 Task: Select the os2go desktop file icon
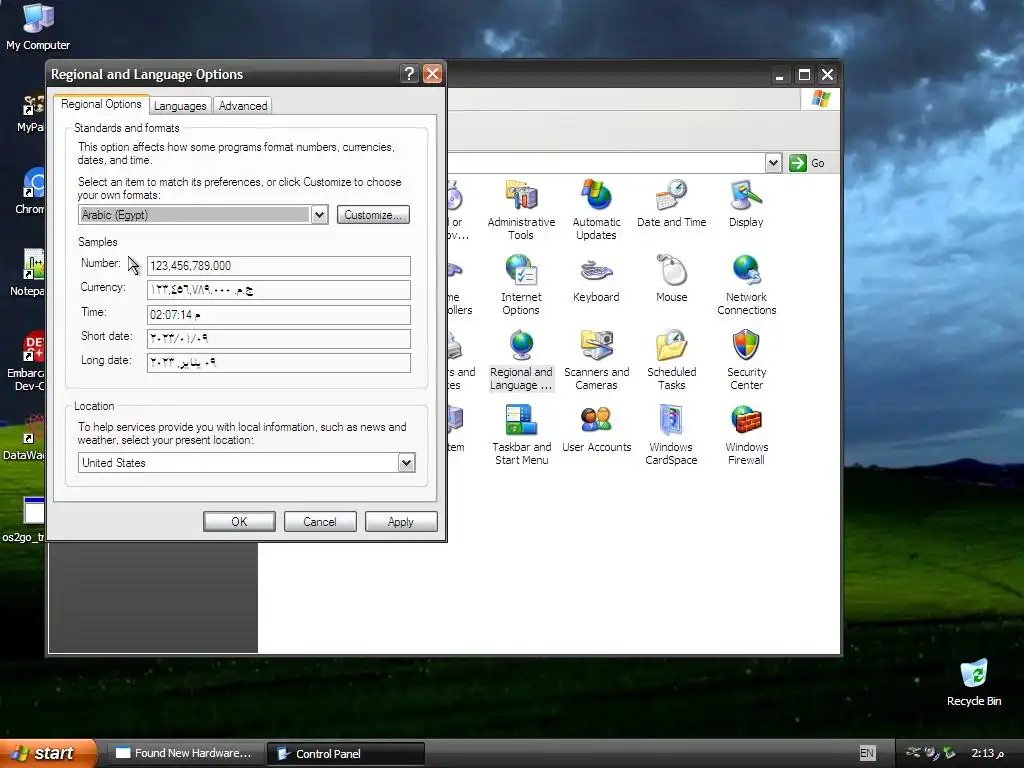point(24,520)
